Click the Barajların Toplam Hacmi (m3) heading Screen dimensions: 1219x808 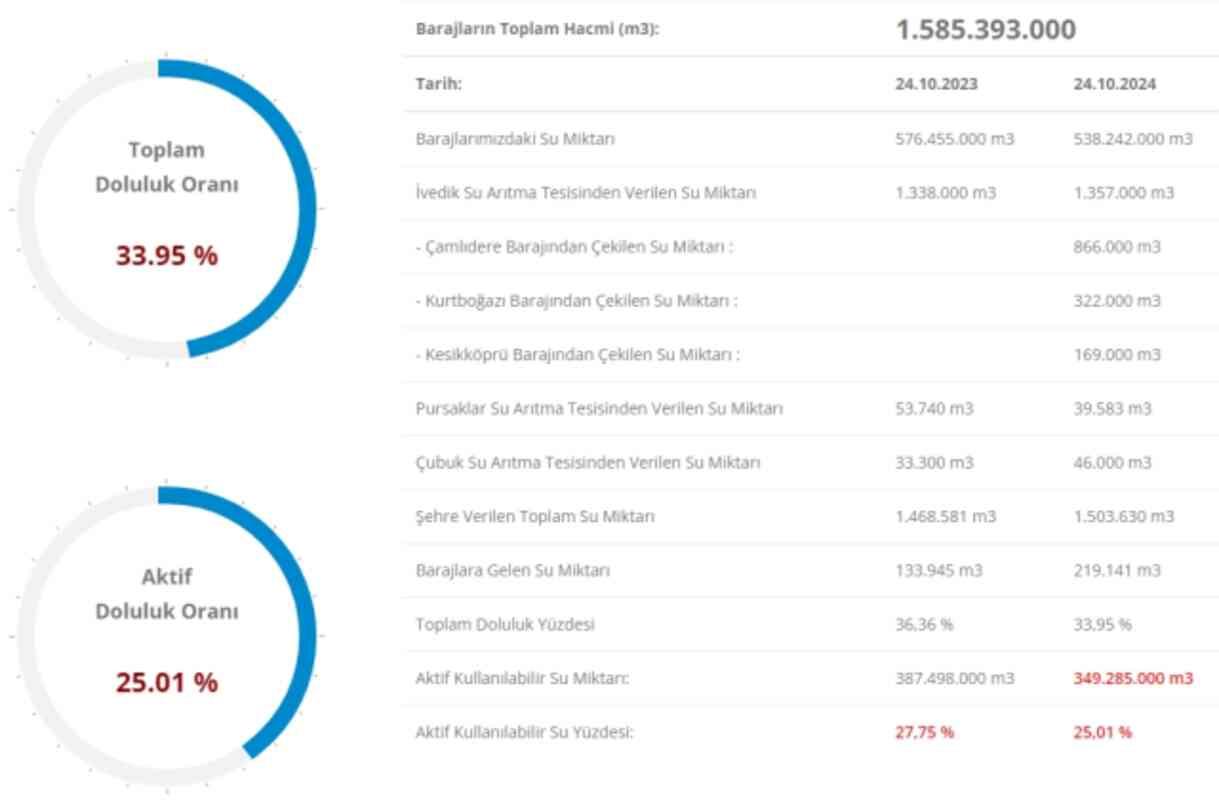537,29
